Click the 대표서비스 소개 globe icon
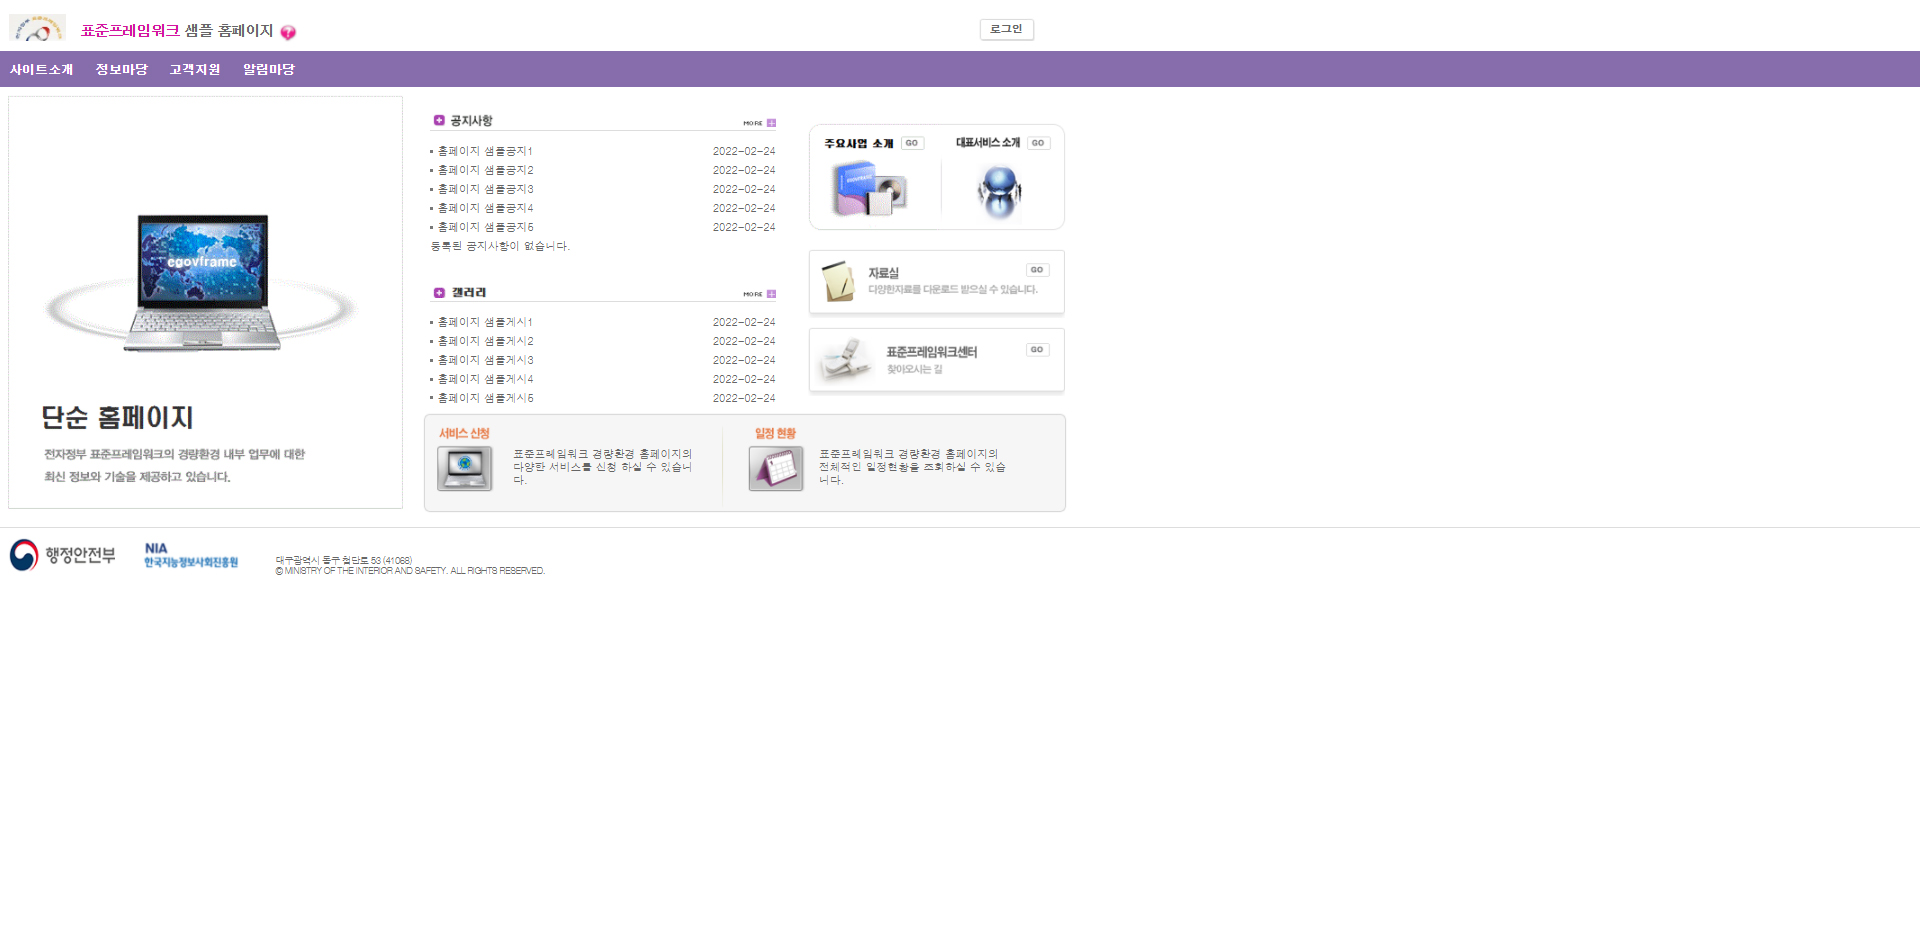The width and height of the screenshot is (1920, 941). pyautogui.click(x=999, y=191)
